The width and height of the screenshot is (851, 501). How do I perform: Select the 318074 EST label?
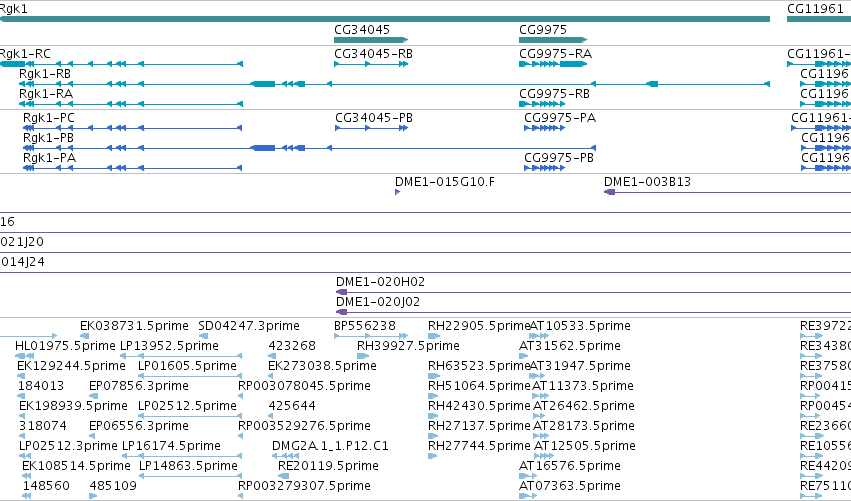coord(43,426)
